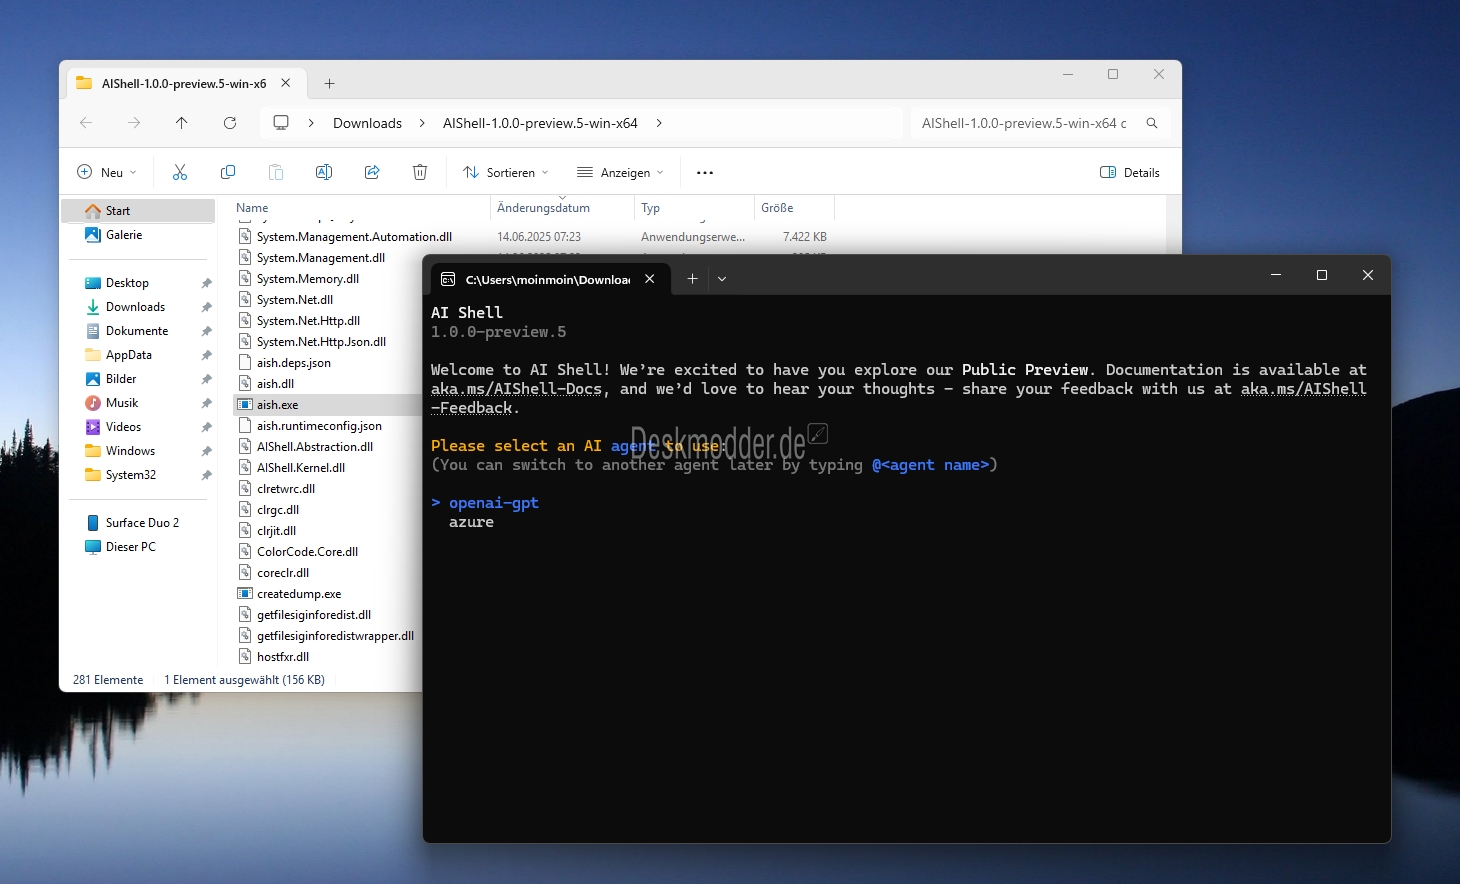1460x884 pixels.
Task: Click the This PC monitor icon in the address bar
Action: pos(281,122)
